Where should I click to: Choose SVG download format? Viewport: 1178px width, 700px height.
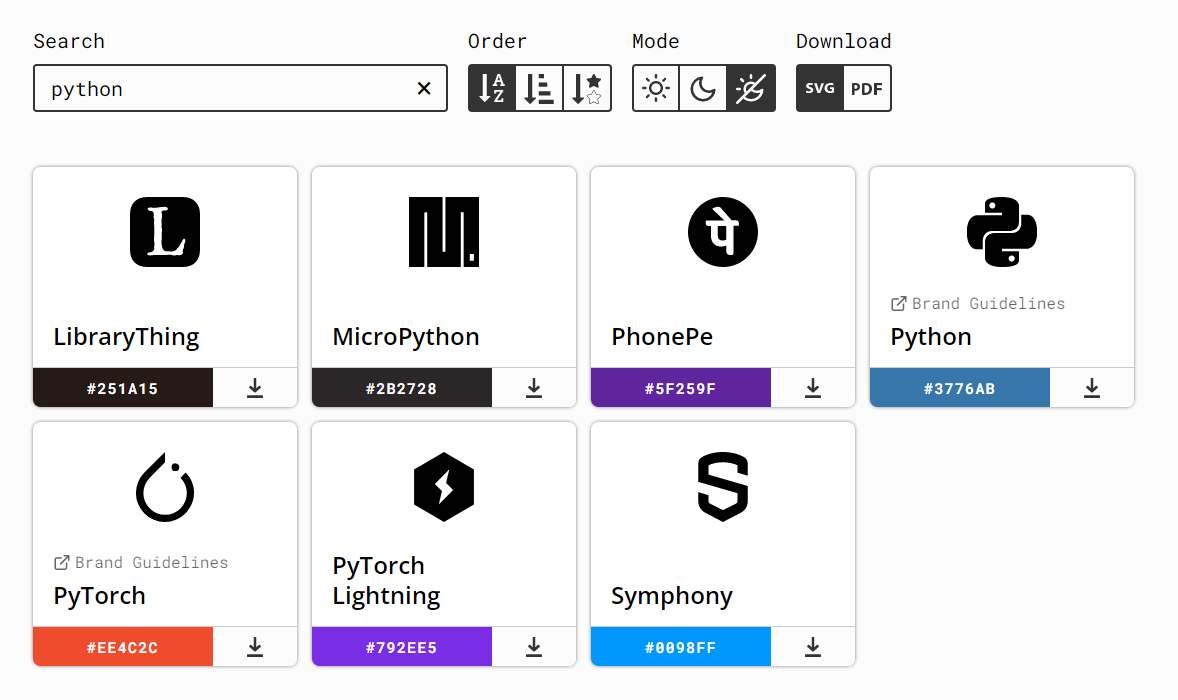(x=820, y=89)
